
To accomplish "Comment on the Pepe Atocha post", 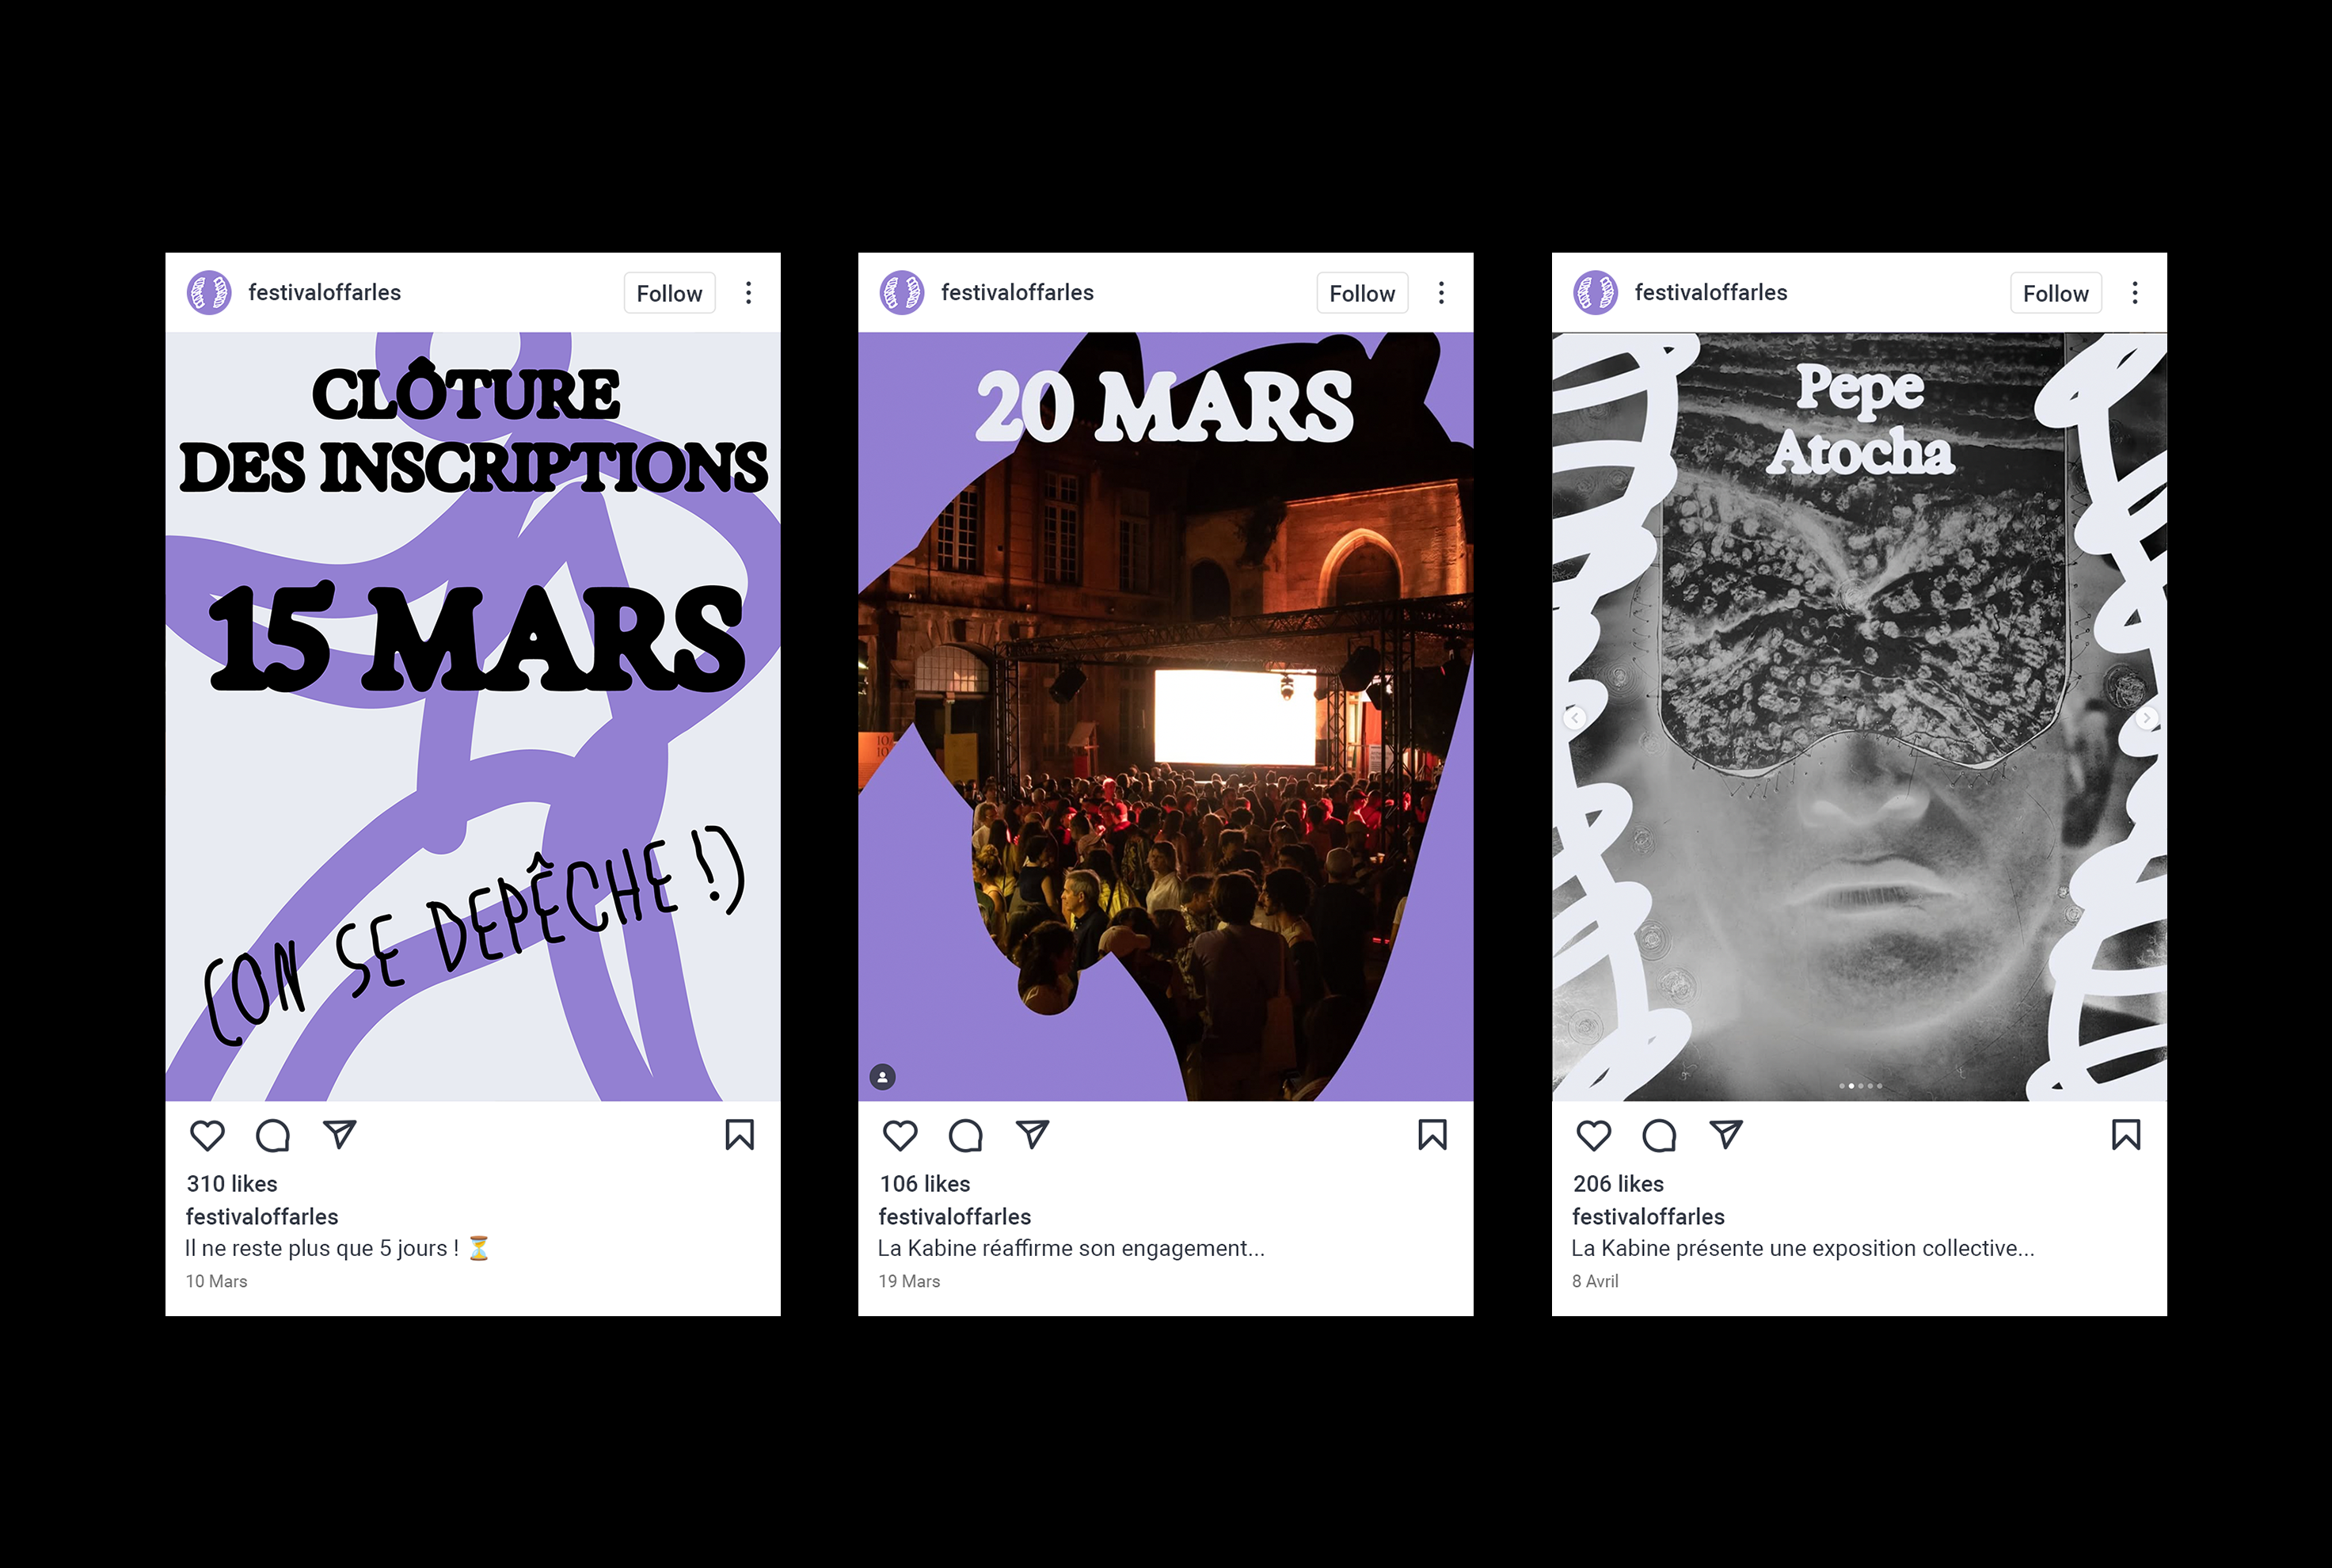I will coord(1660,1135).
